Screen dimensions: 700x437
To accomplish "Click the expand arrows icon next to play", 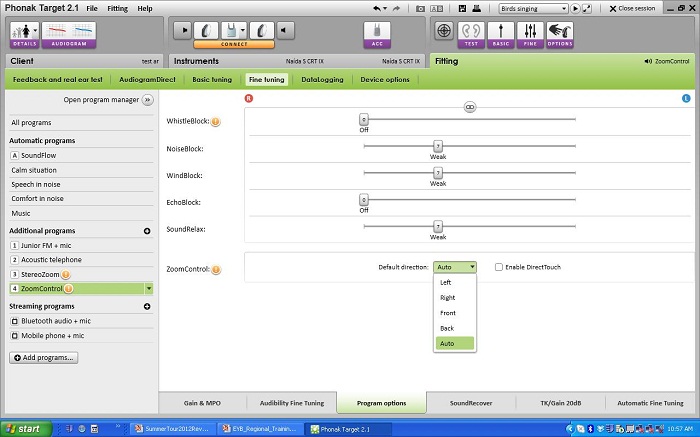I will [x=587, y=8].
